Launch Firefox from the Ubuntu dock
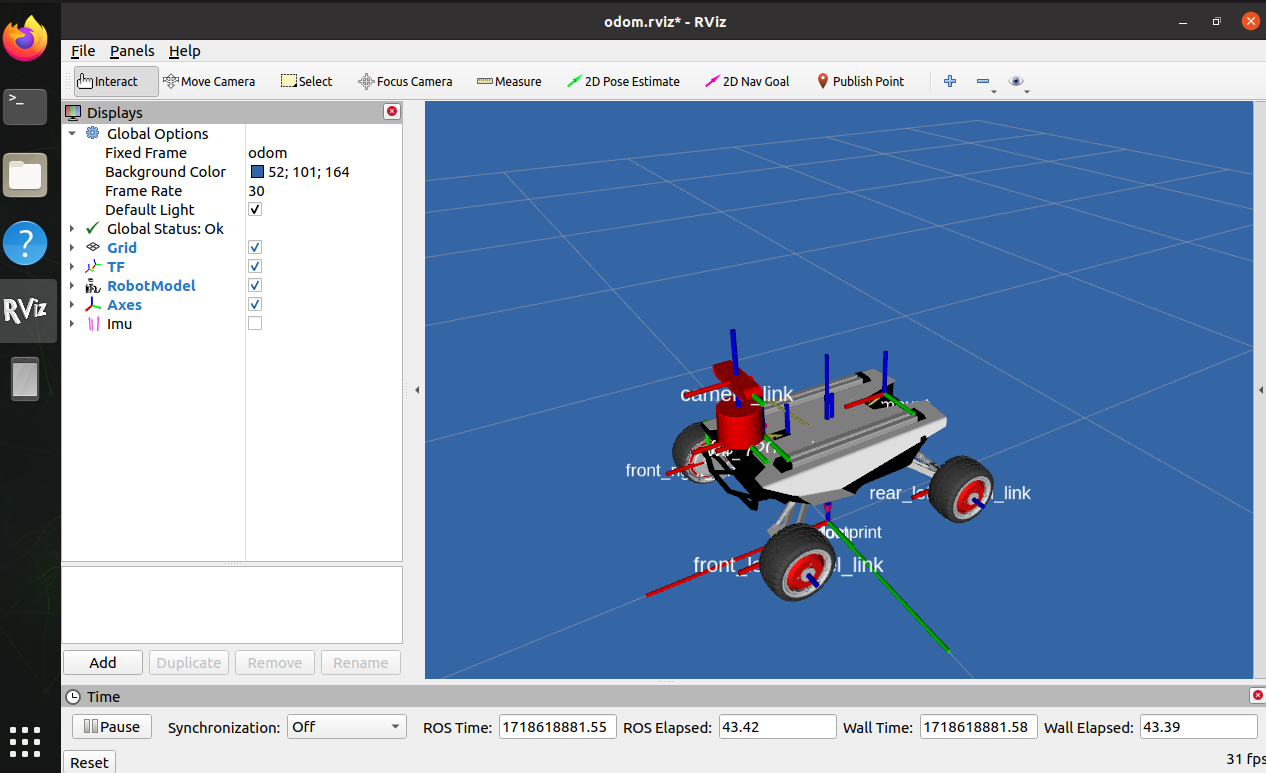The height and width of the screenshot is (773, 1266). coord(25,40)
